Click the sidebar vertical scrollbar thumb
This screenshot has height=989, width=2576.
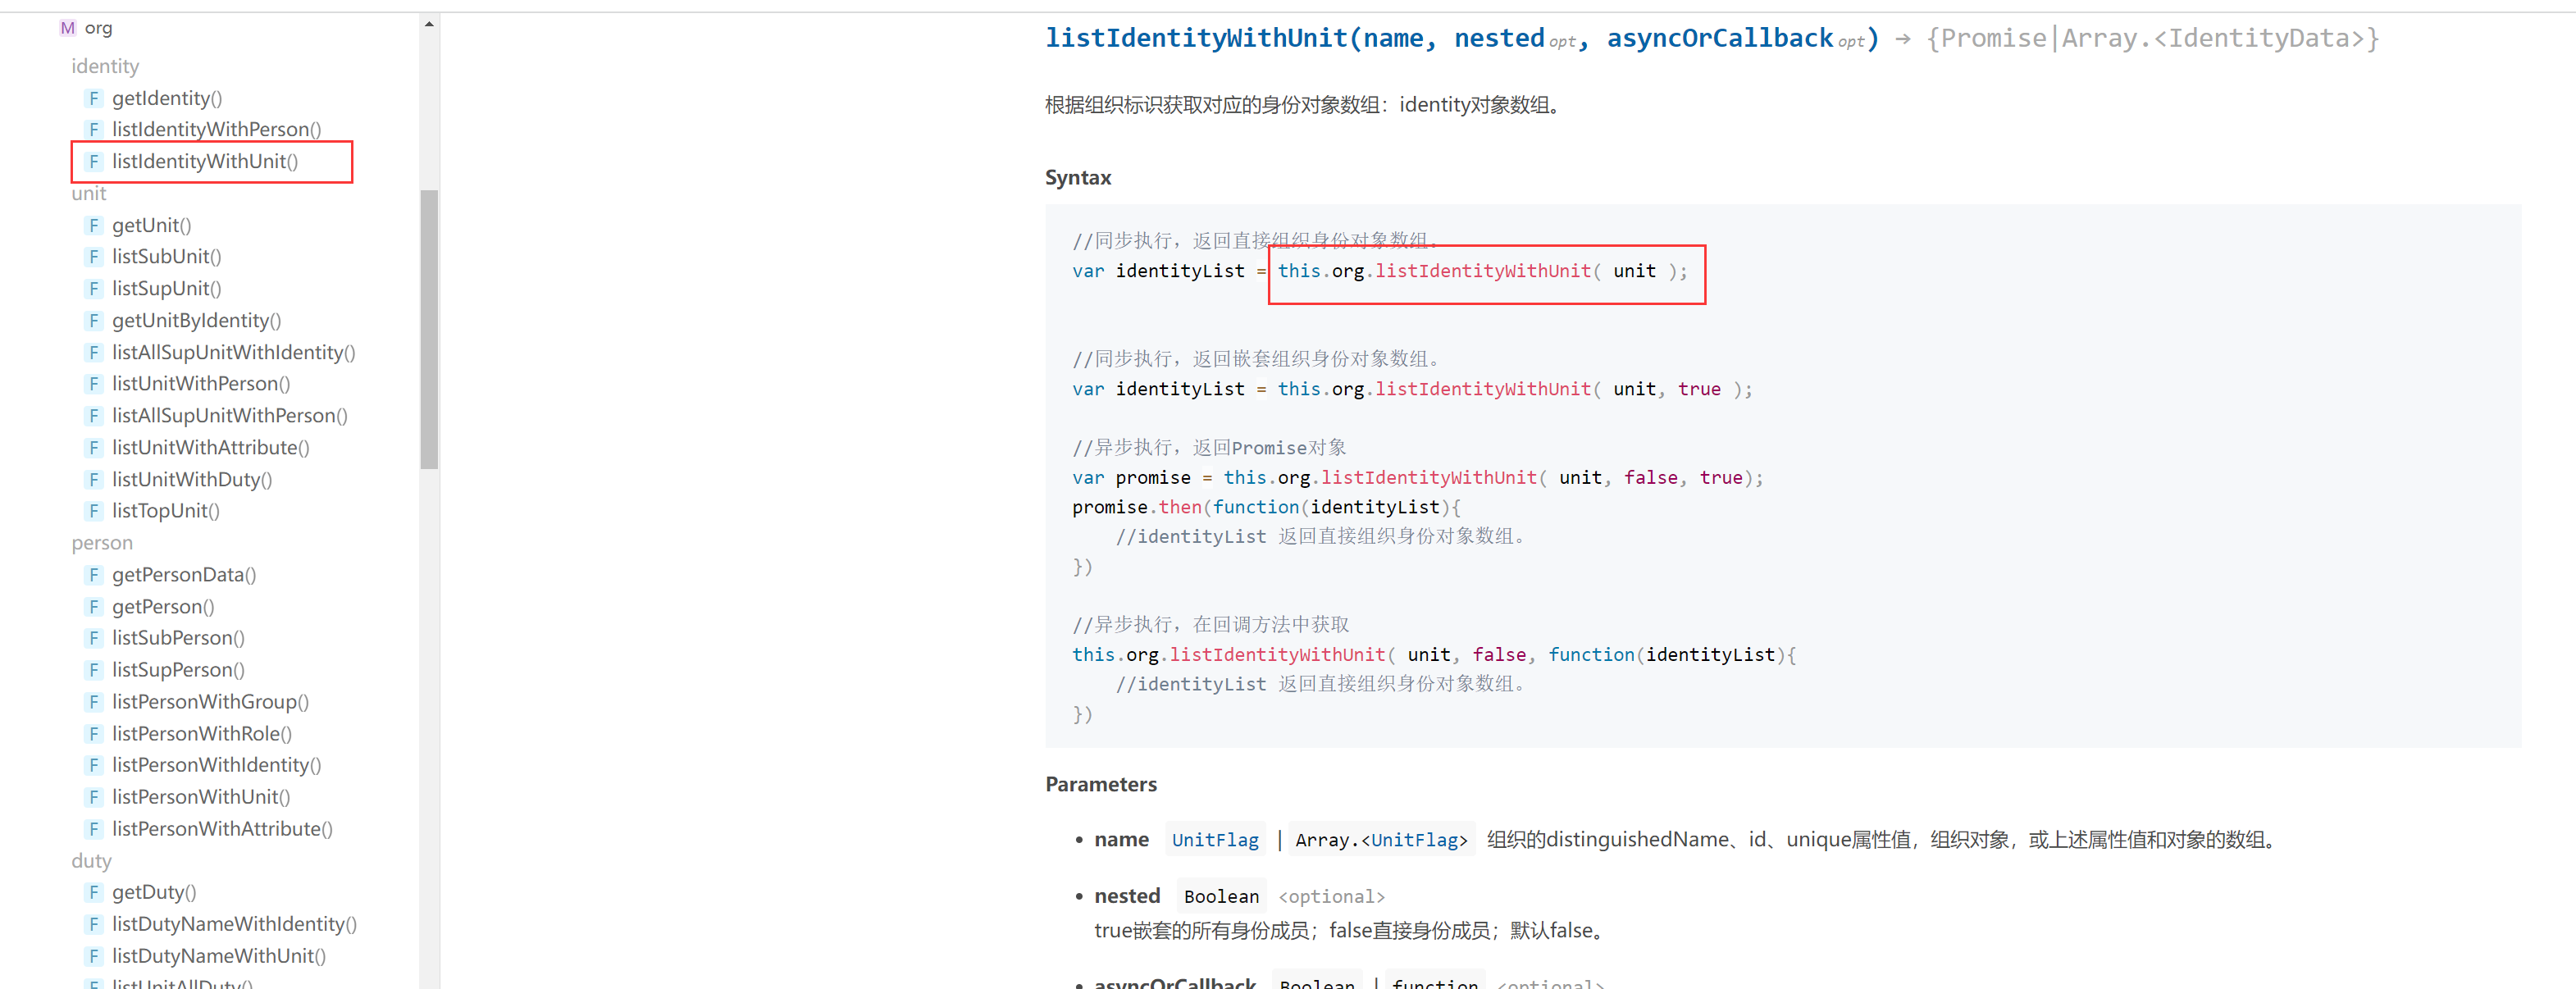pyautogui.click(x=429, y=329)
